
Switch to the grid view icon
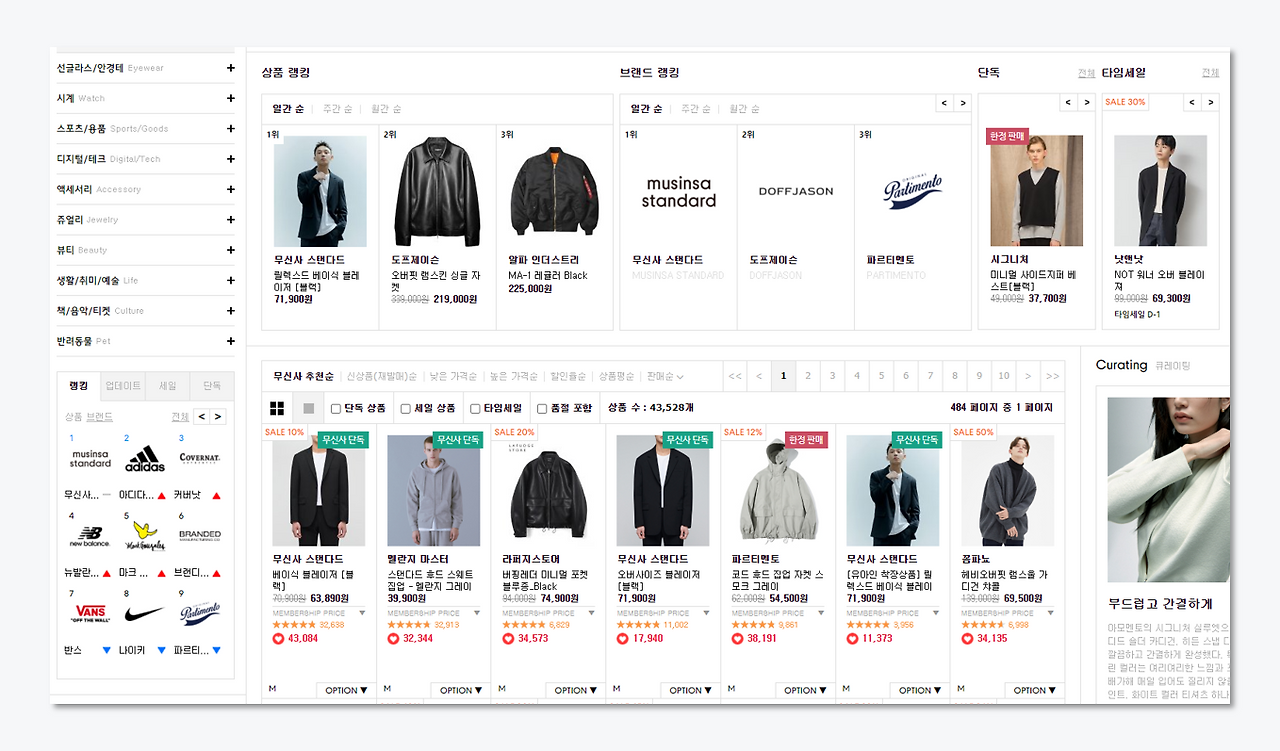click(277, 408)
